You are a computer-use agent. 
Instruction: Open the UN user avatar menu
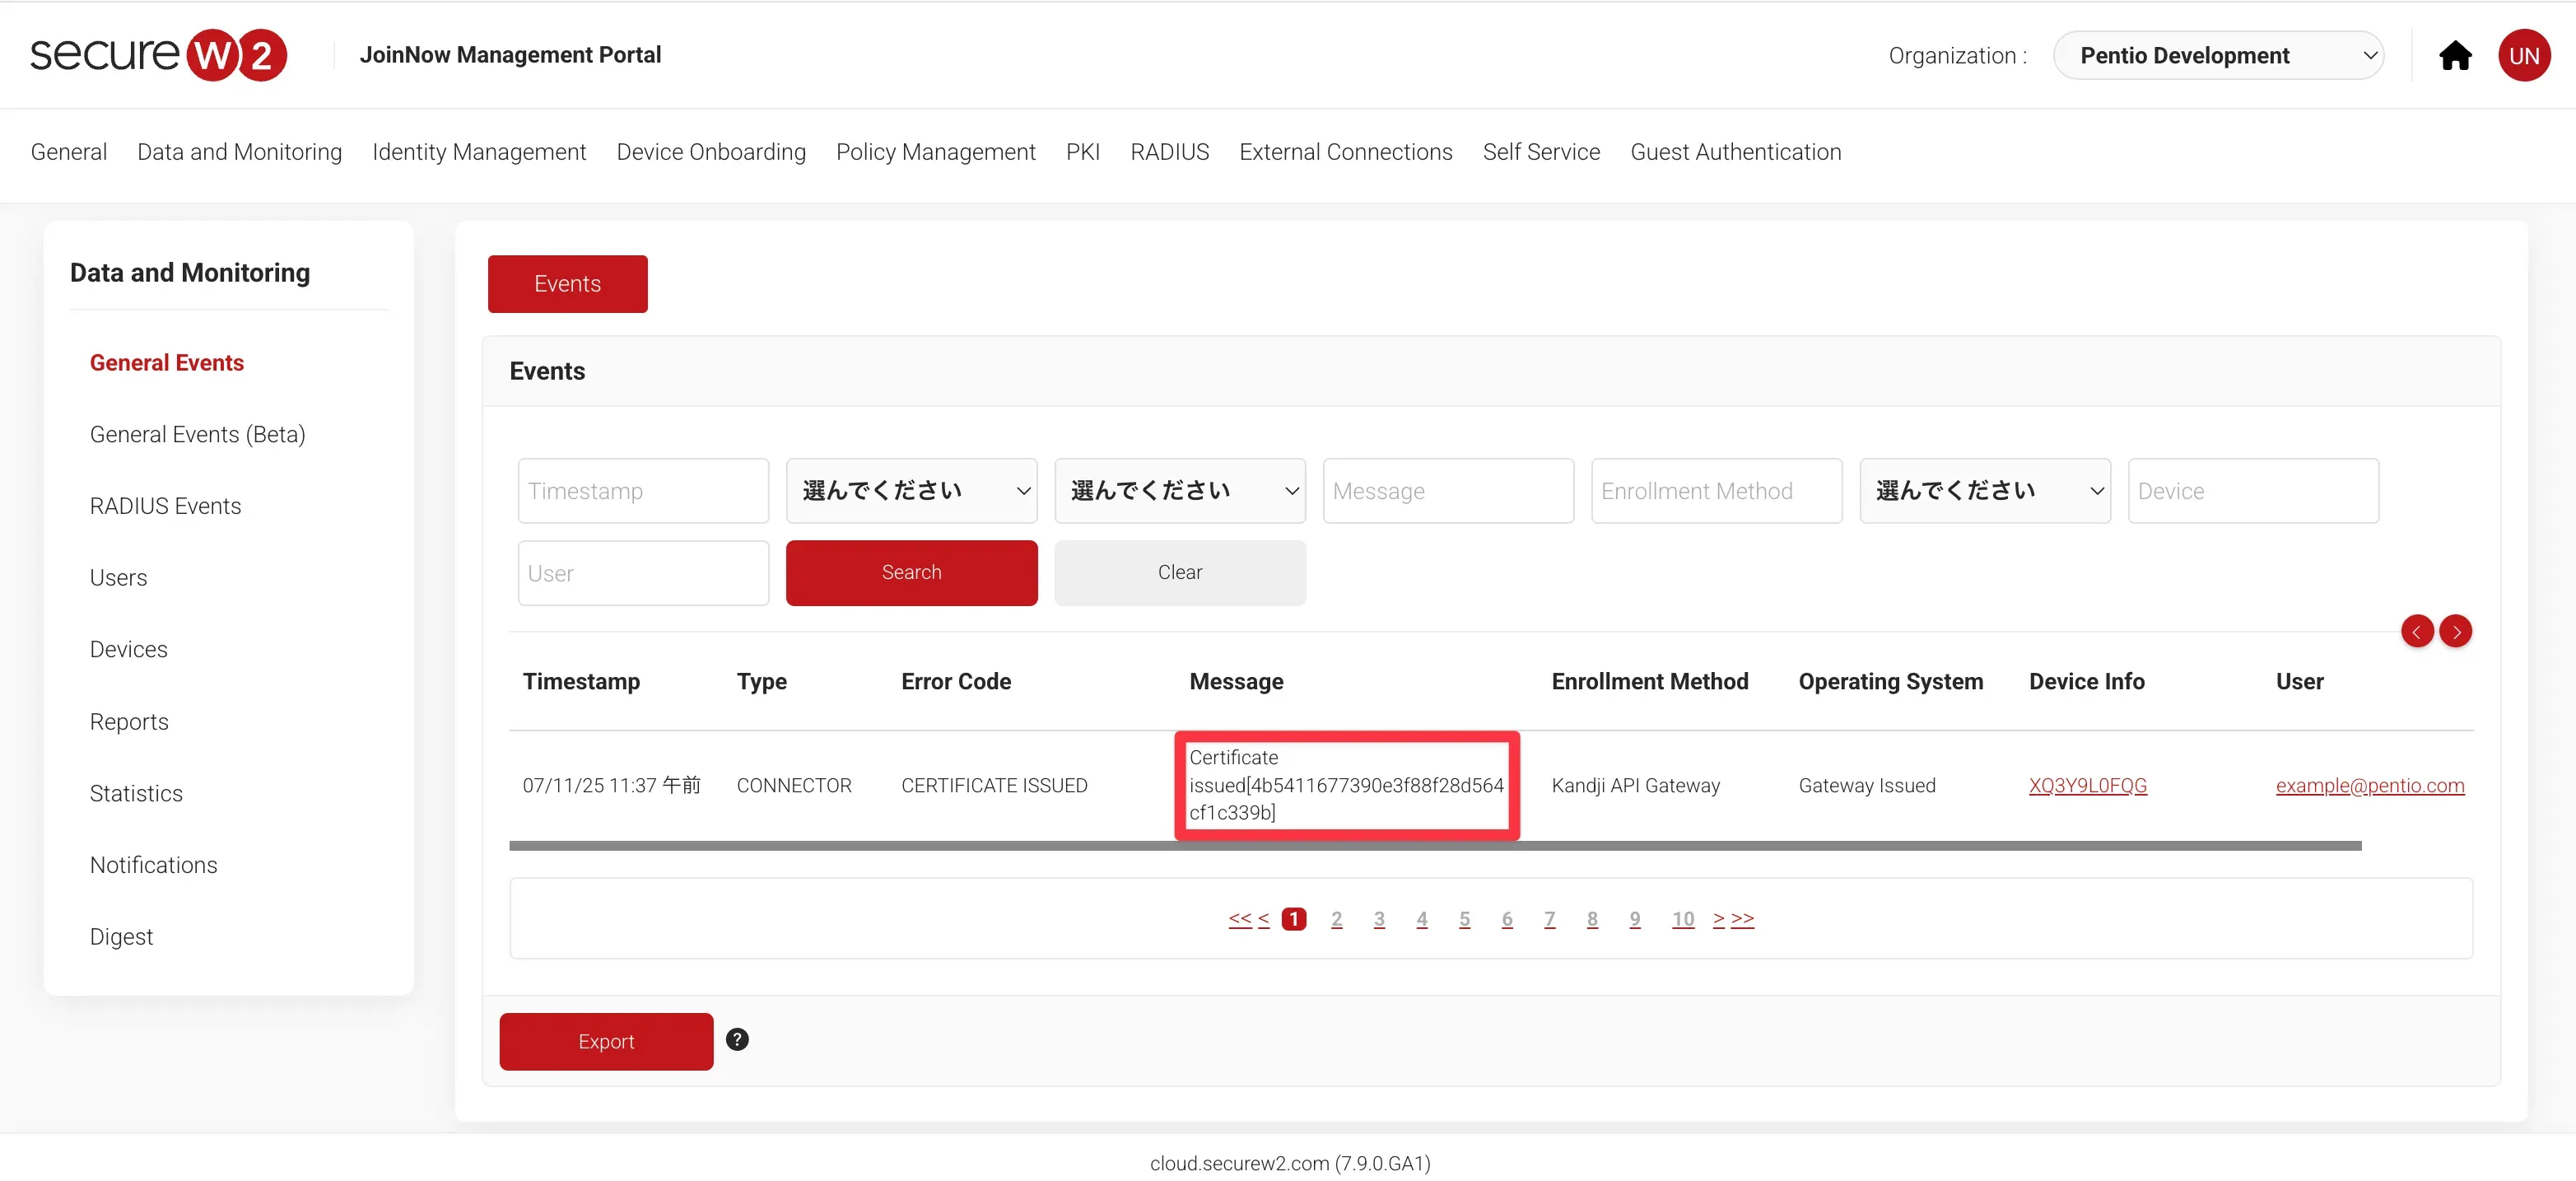[x=2523, y=56]
